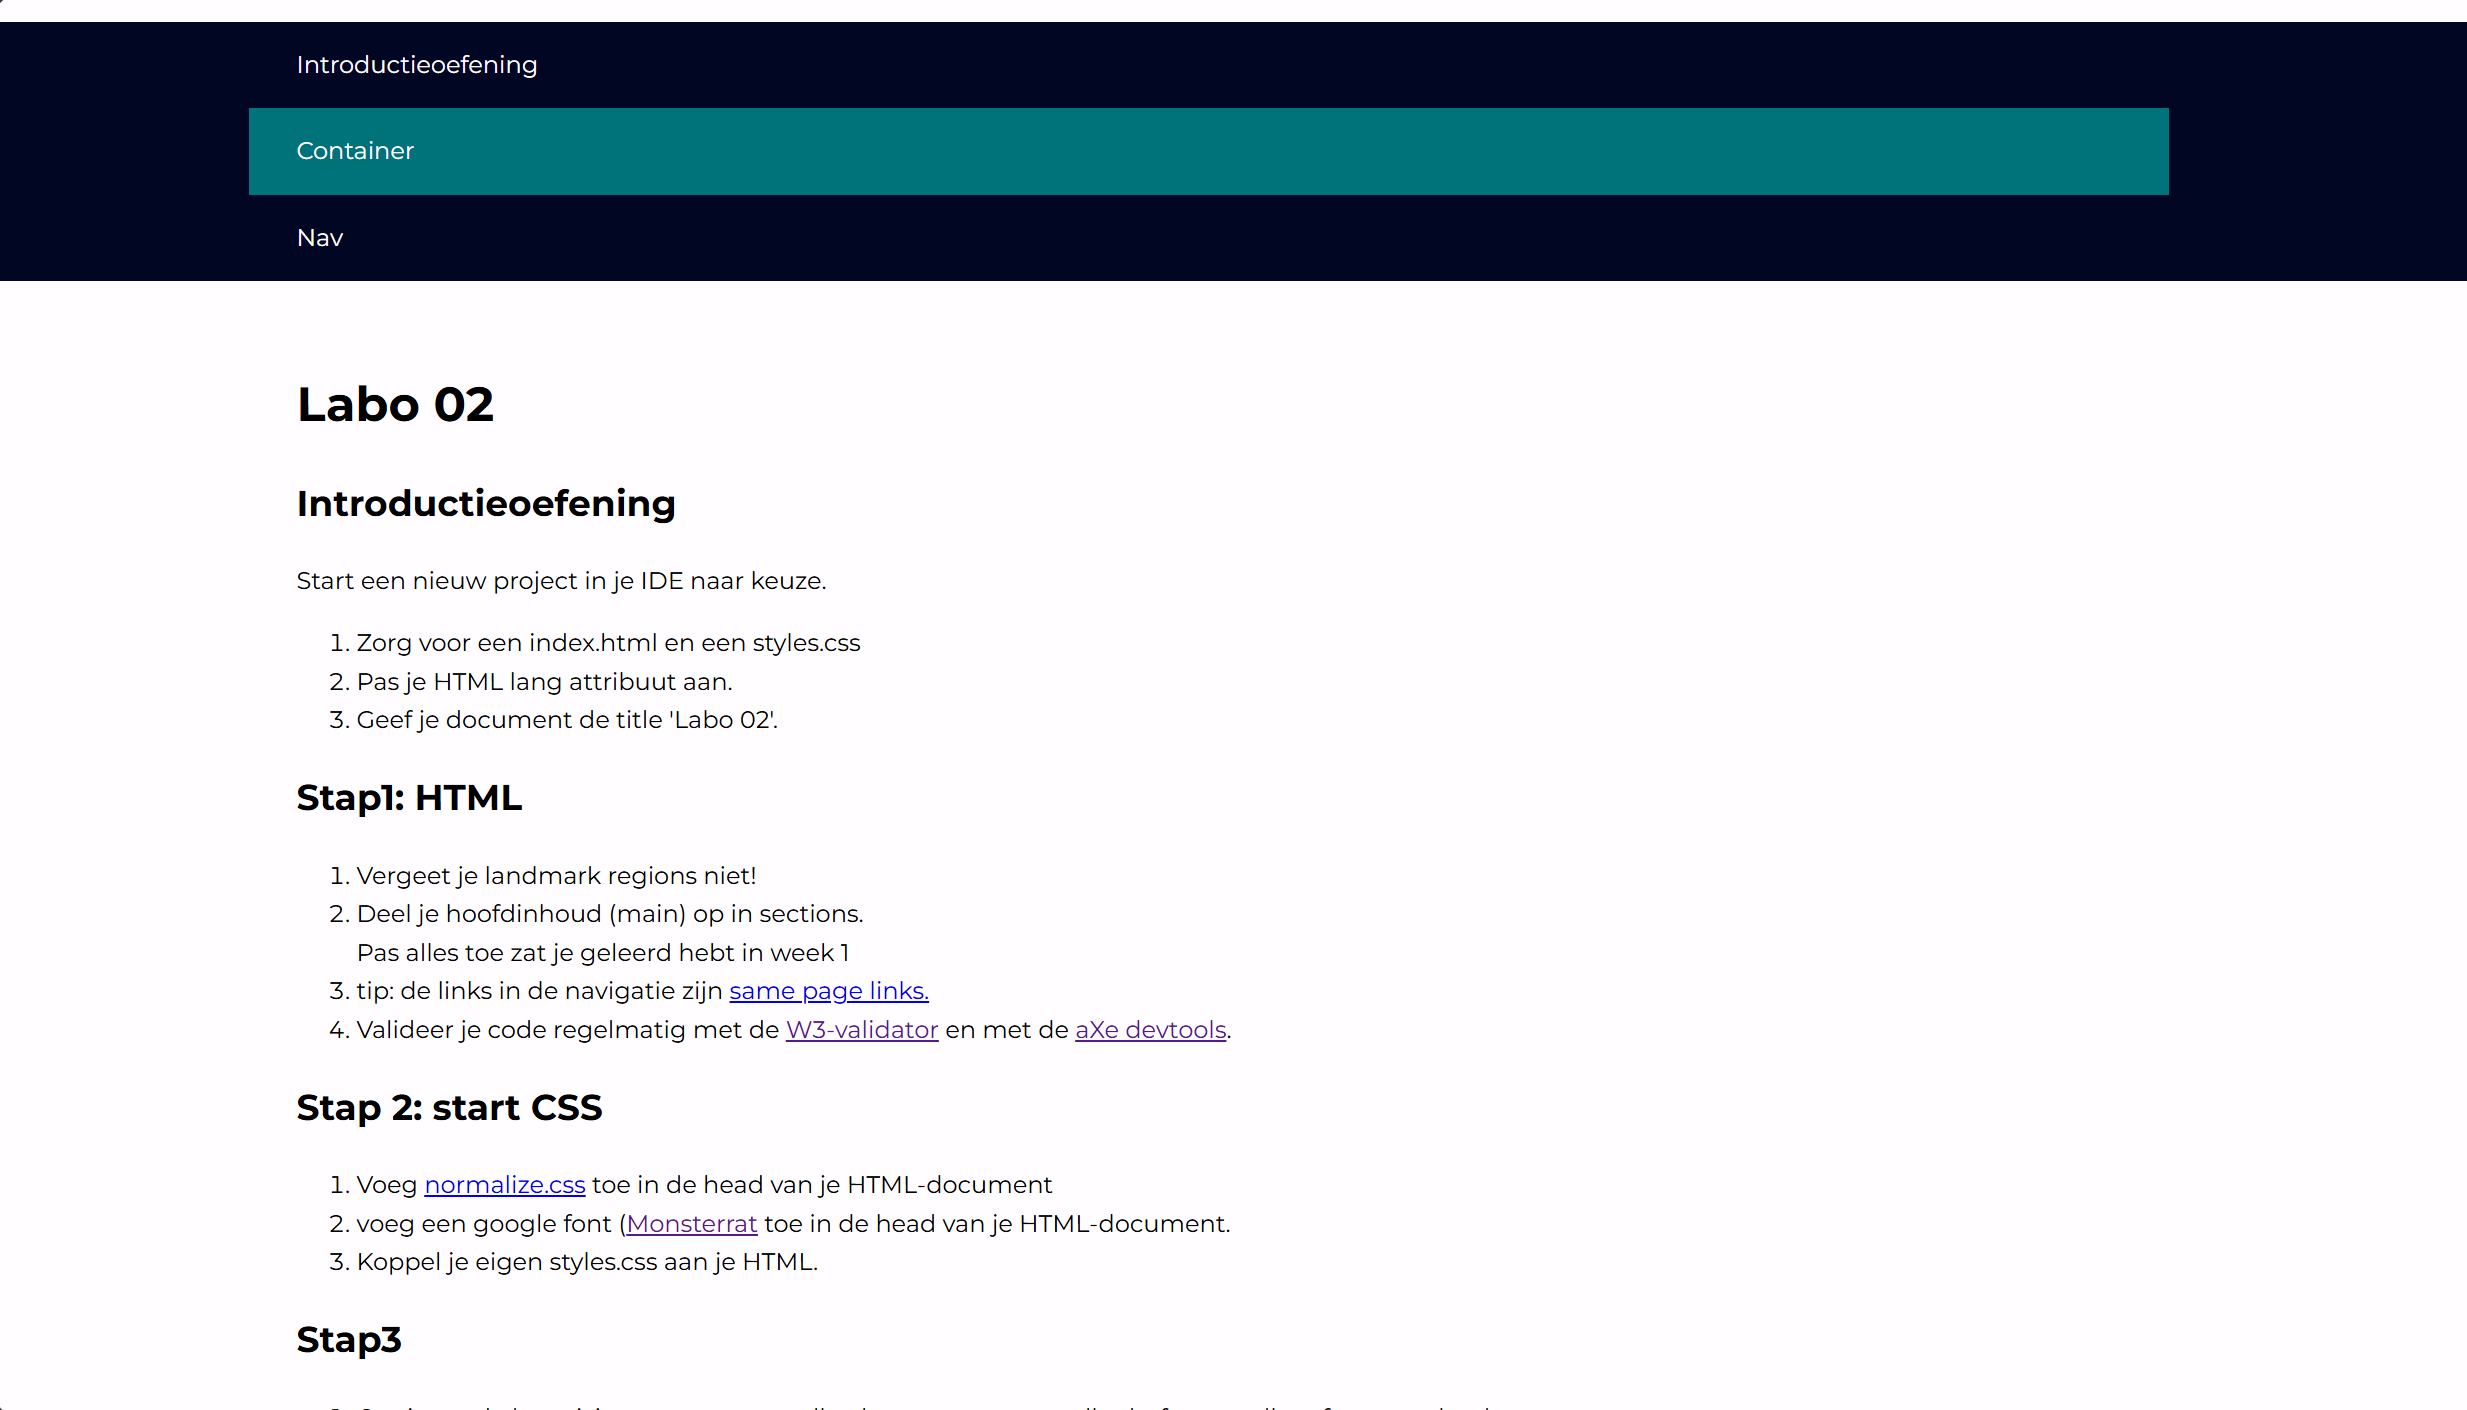Click list item 'Deel je hoofdinhoud (main) op in sections.'
The image size is (2467, 1410).
[x=610, y=914]
